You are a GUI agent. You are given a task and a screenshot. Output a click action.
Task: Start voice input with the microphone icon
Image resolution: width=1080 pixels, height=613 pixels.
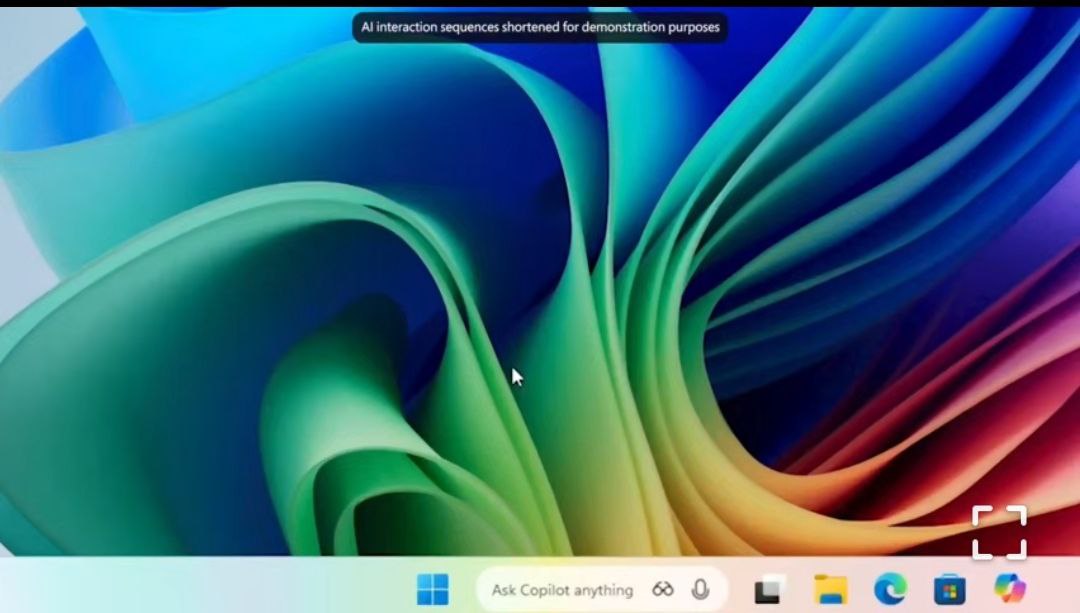(x=700, y=590)
